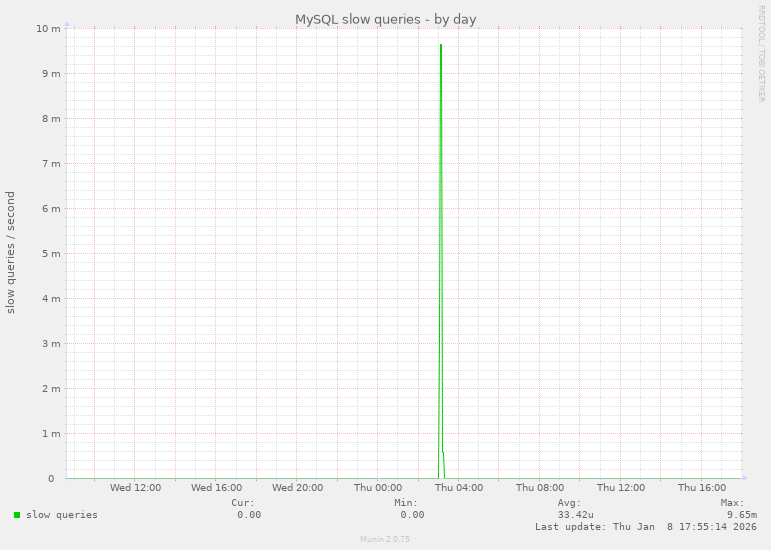Click the '9 m' y-axis label
Viewport: 771px width, 550px height.
pos(51,74)
